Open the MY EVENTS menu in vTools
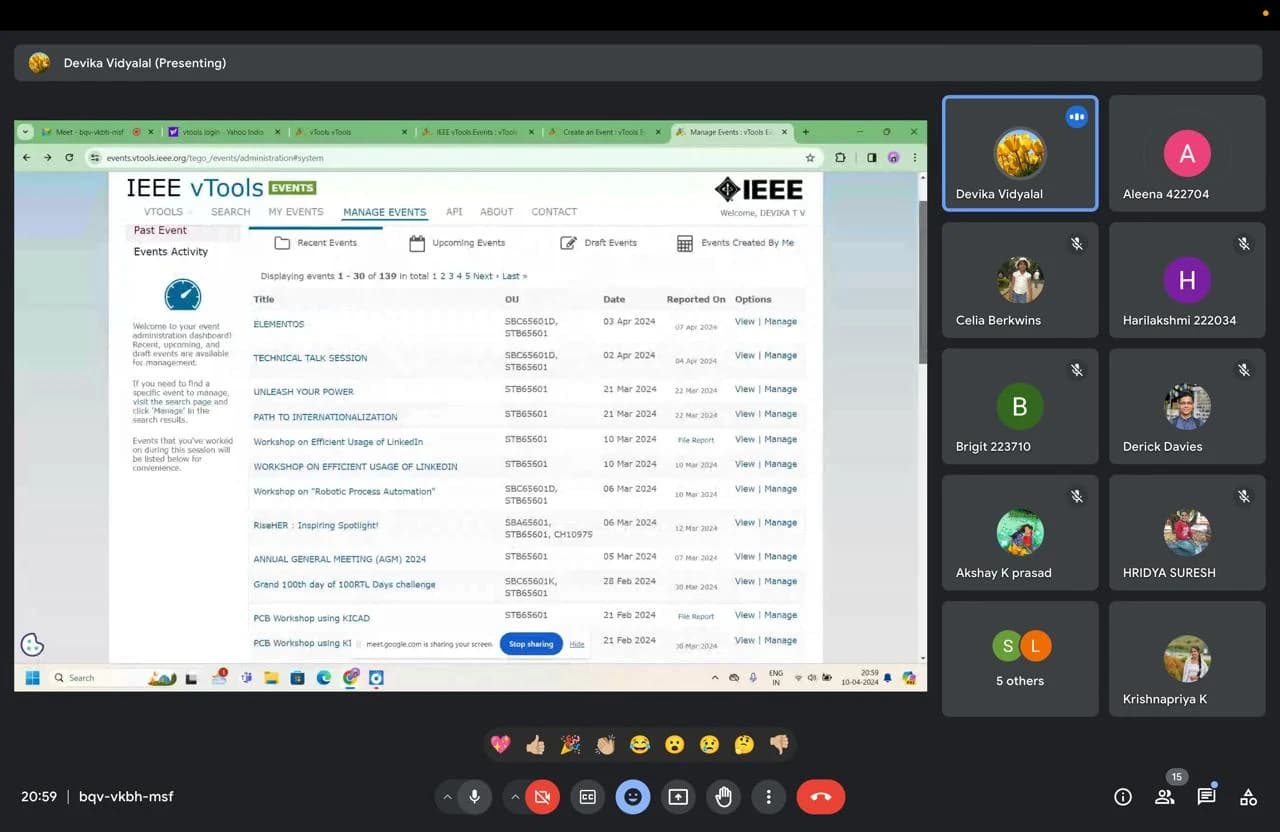 point(295,212)
